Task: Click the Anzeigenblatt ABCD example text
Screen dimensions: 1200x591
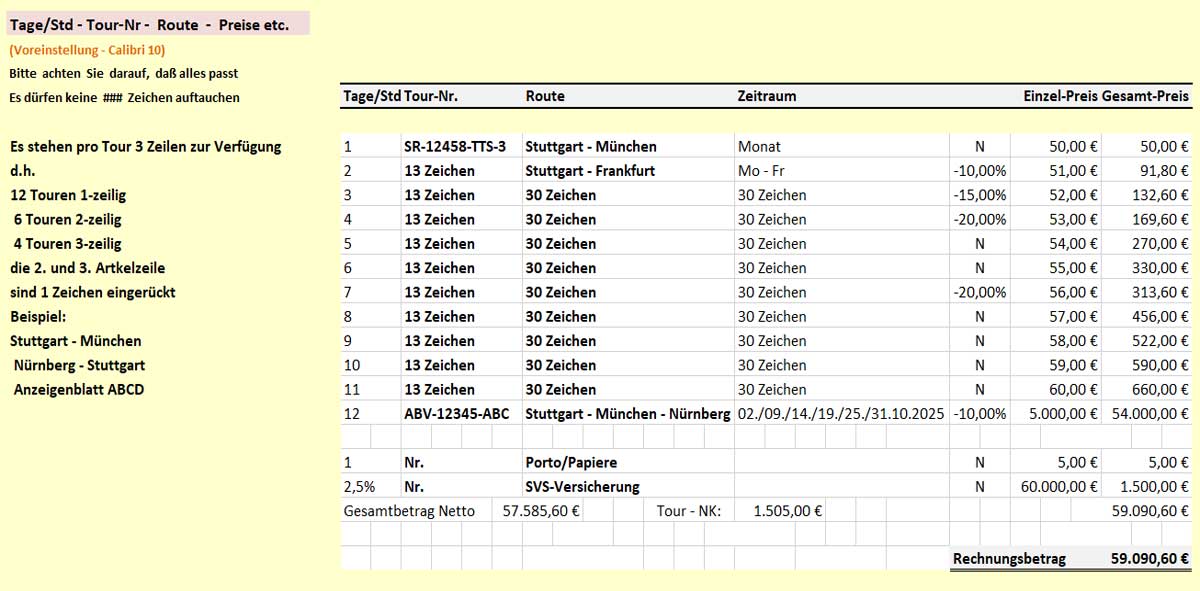Action: (x=79, y=390)
